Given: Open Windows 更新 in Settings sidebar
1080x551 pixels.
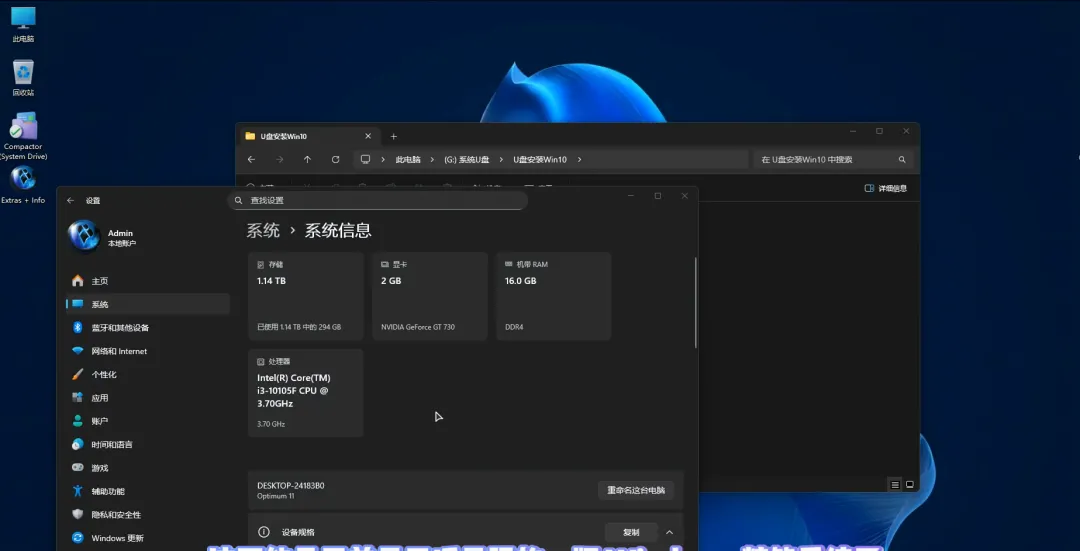Looking at the screenshot, I should 148,538.
